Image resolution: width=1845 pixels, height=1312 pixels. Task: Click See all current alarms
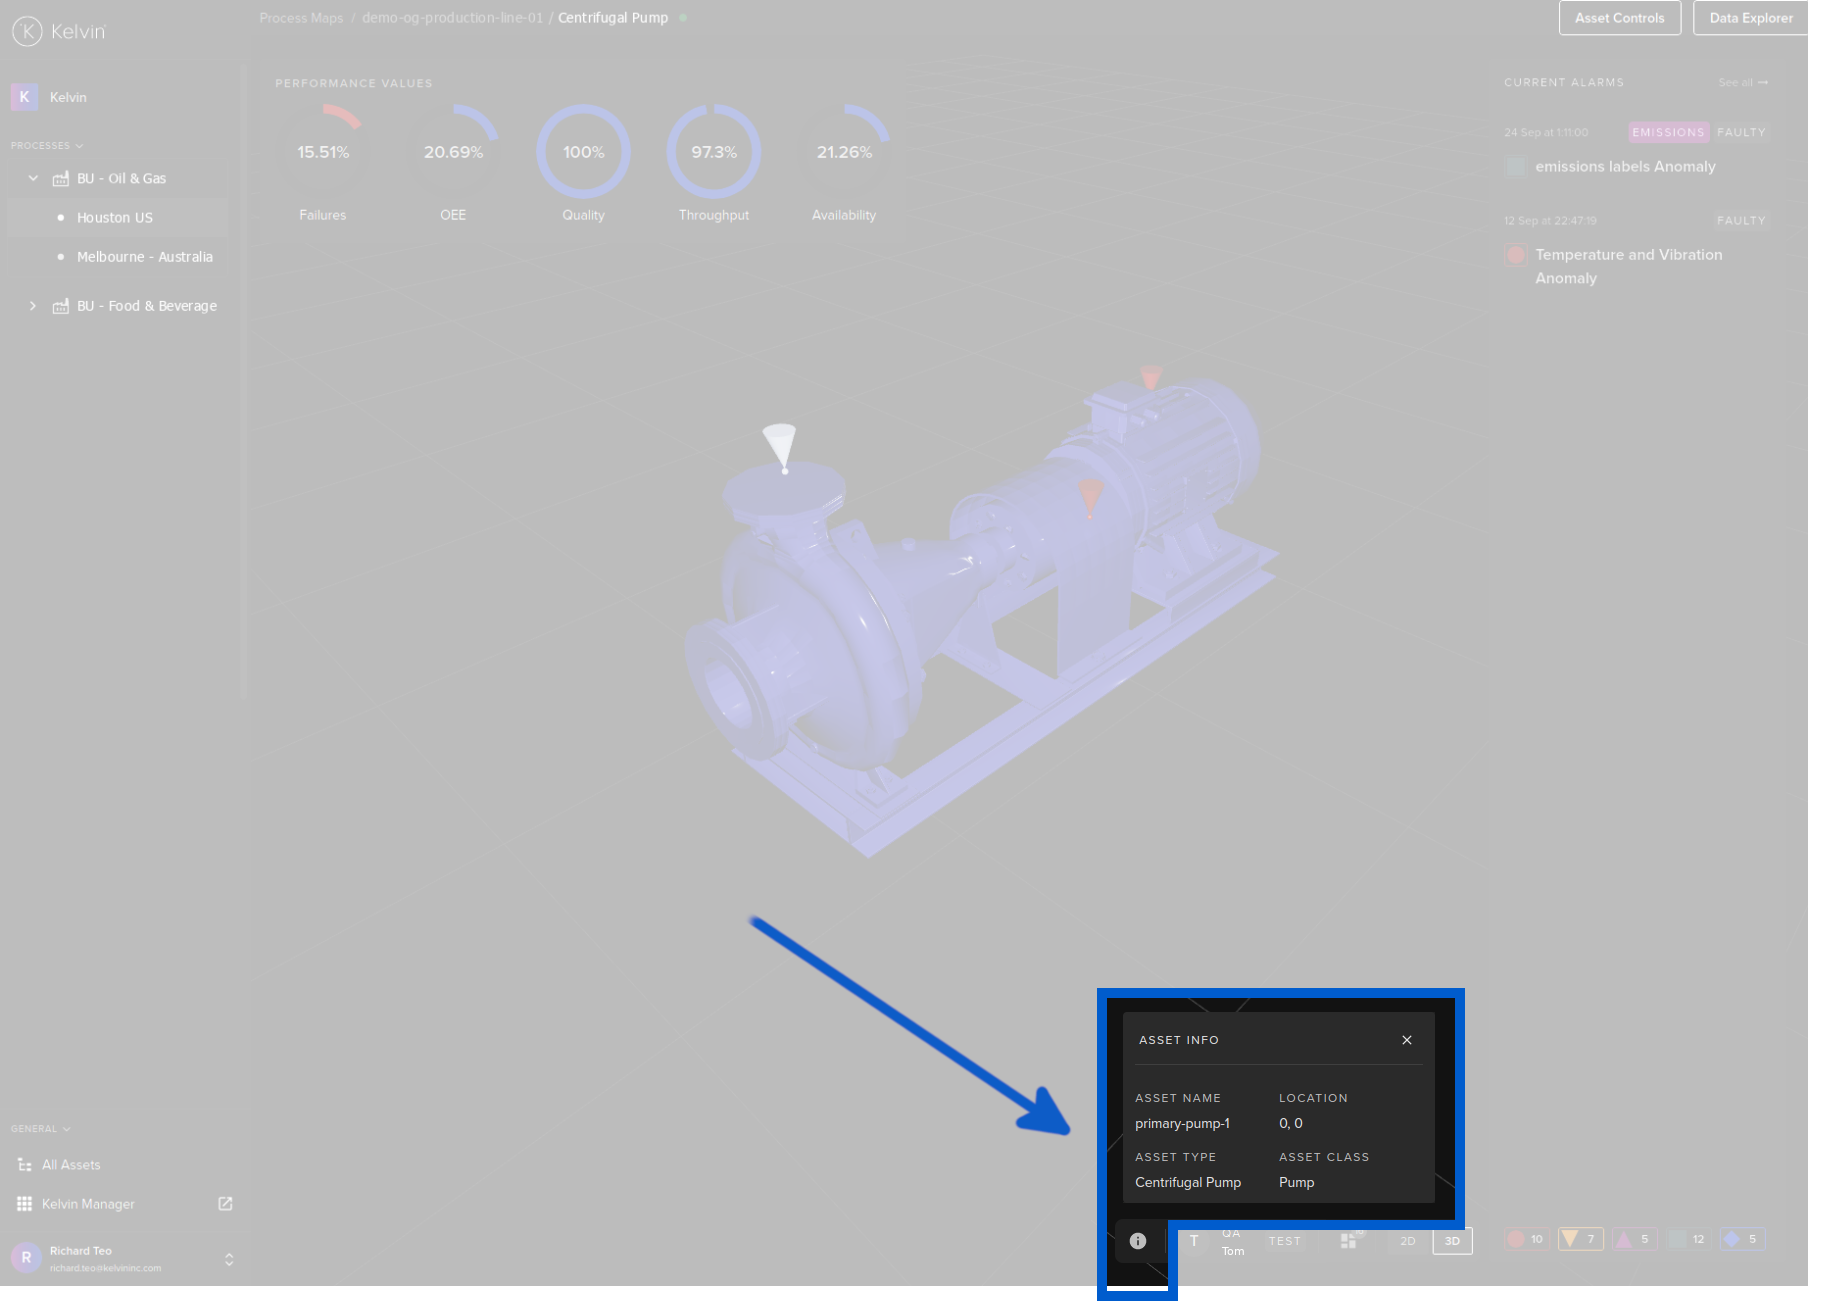pyautogui.click(x=1743, y=82)
